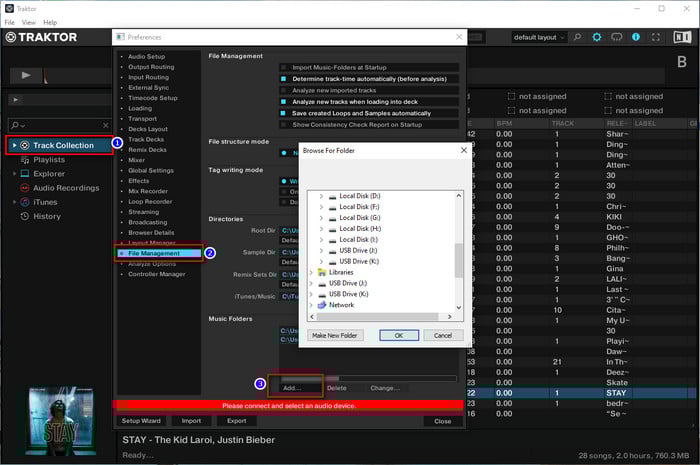Click the folder tree vertical scrollbar thumb

click(x=458, y=260)
